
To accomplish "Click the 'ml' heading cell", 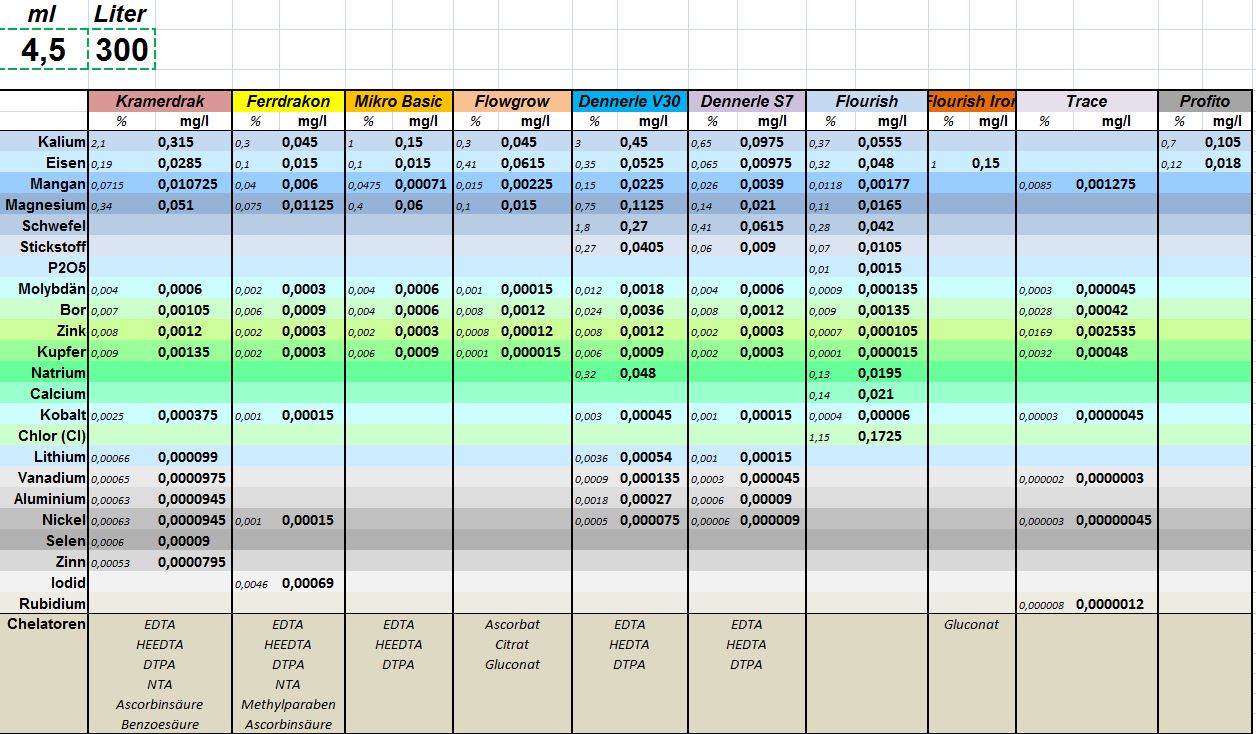I will pos(44,14).
